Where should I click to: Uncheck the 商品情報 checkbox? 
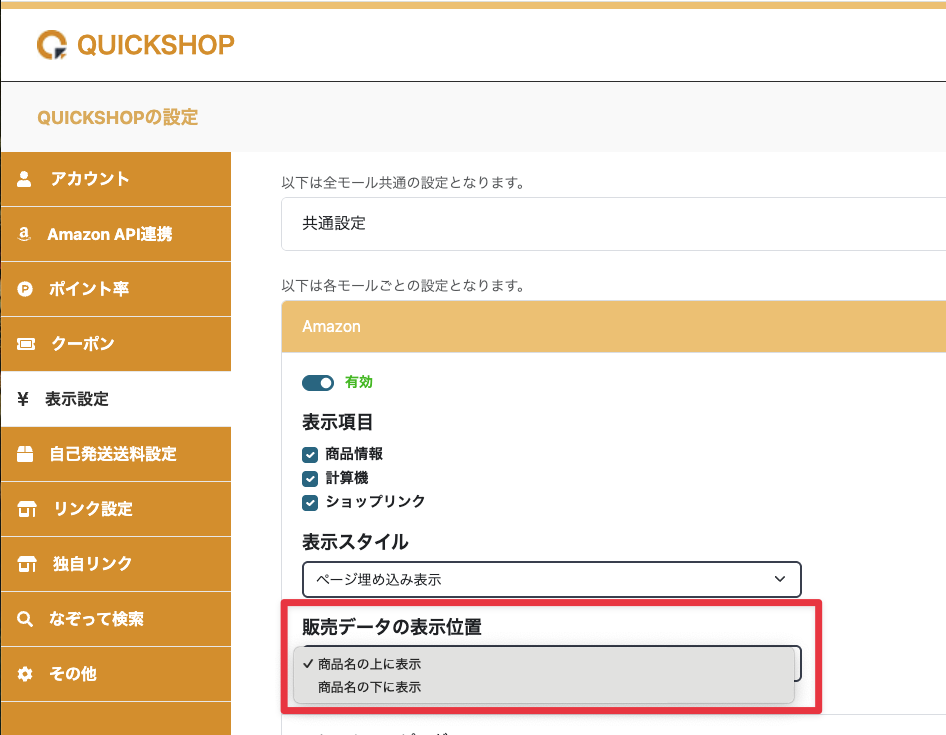pos(310,454)
